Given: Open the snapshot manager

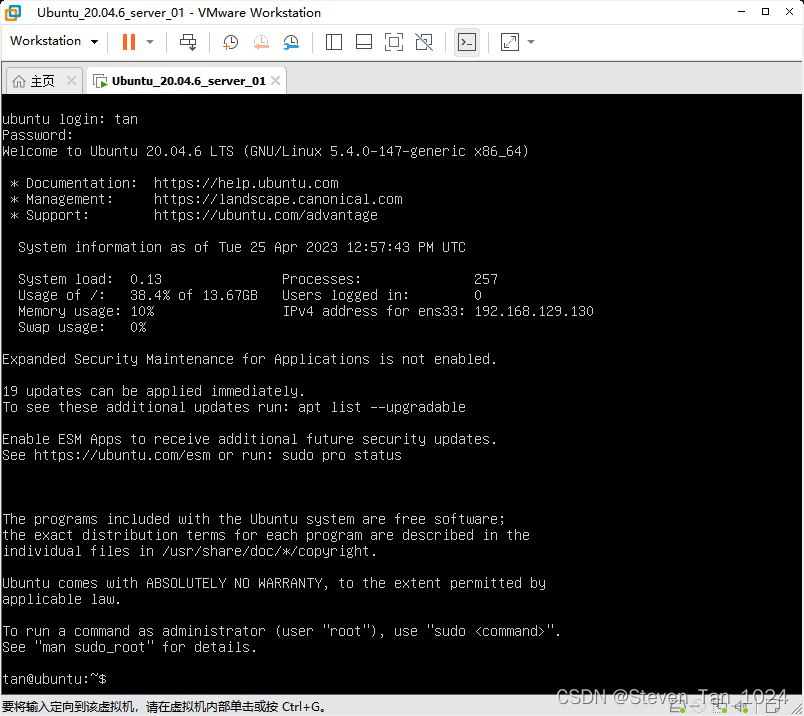Looking at the screenshot, I should coord(291,42).
